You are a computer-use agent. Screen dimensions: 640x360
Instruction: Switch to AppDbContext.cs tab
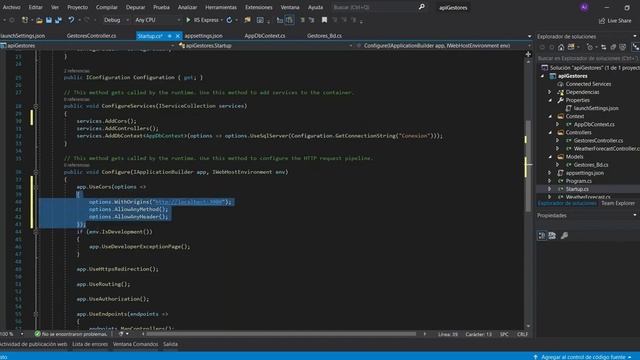click(265, 36)
